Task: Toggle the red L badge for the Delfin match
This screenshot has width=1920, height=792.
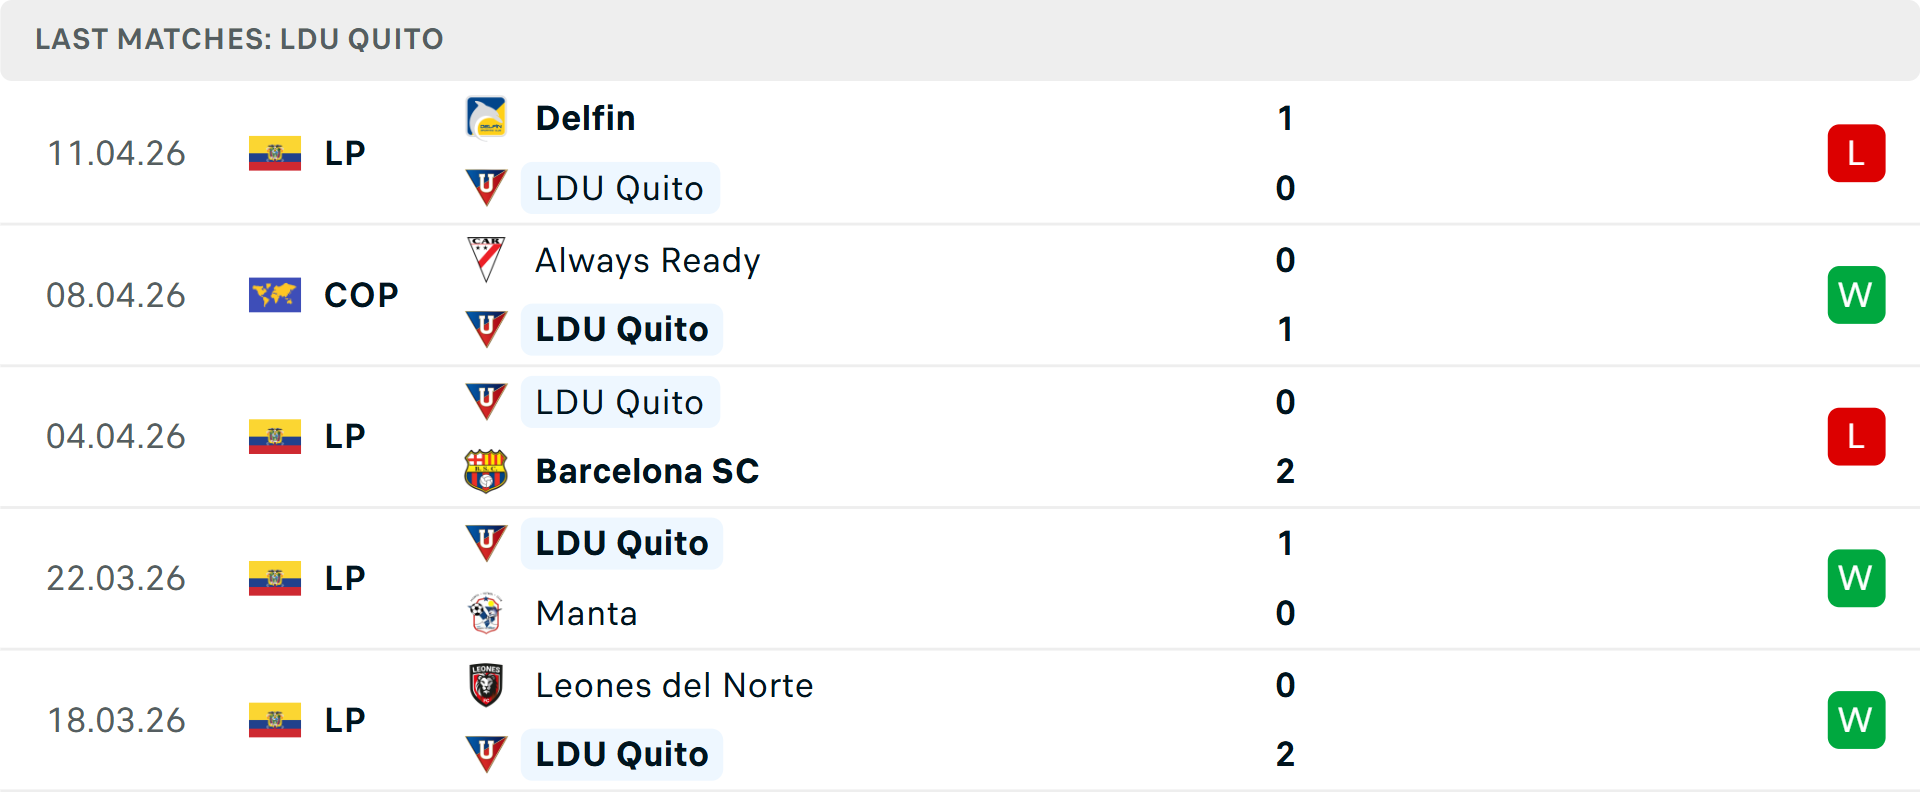Action: point(1857,153)
